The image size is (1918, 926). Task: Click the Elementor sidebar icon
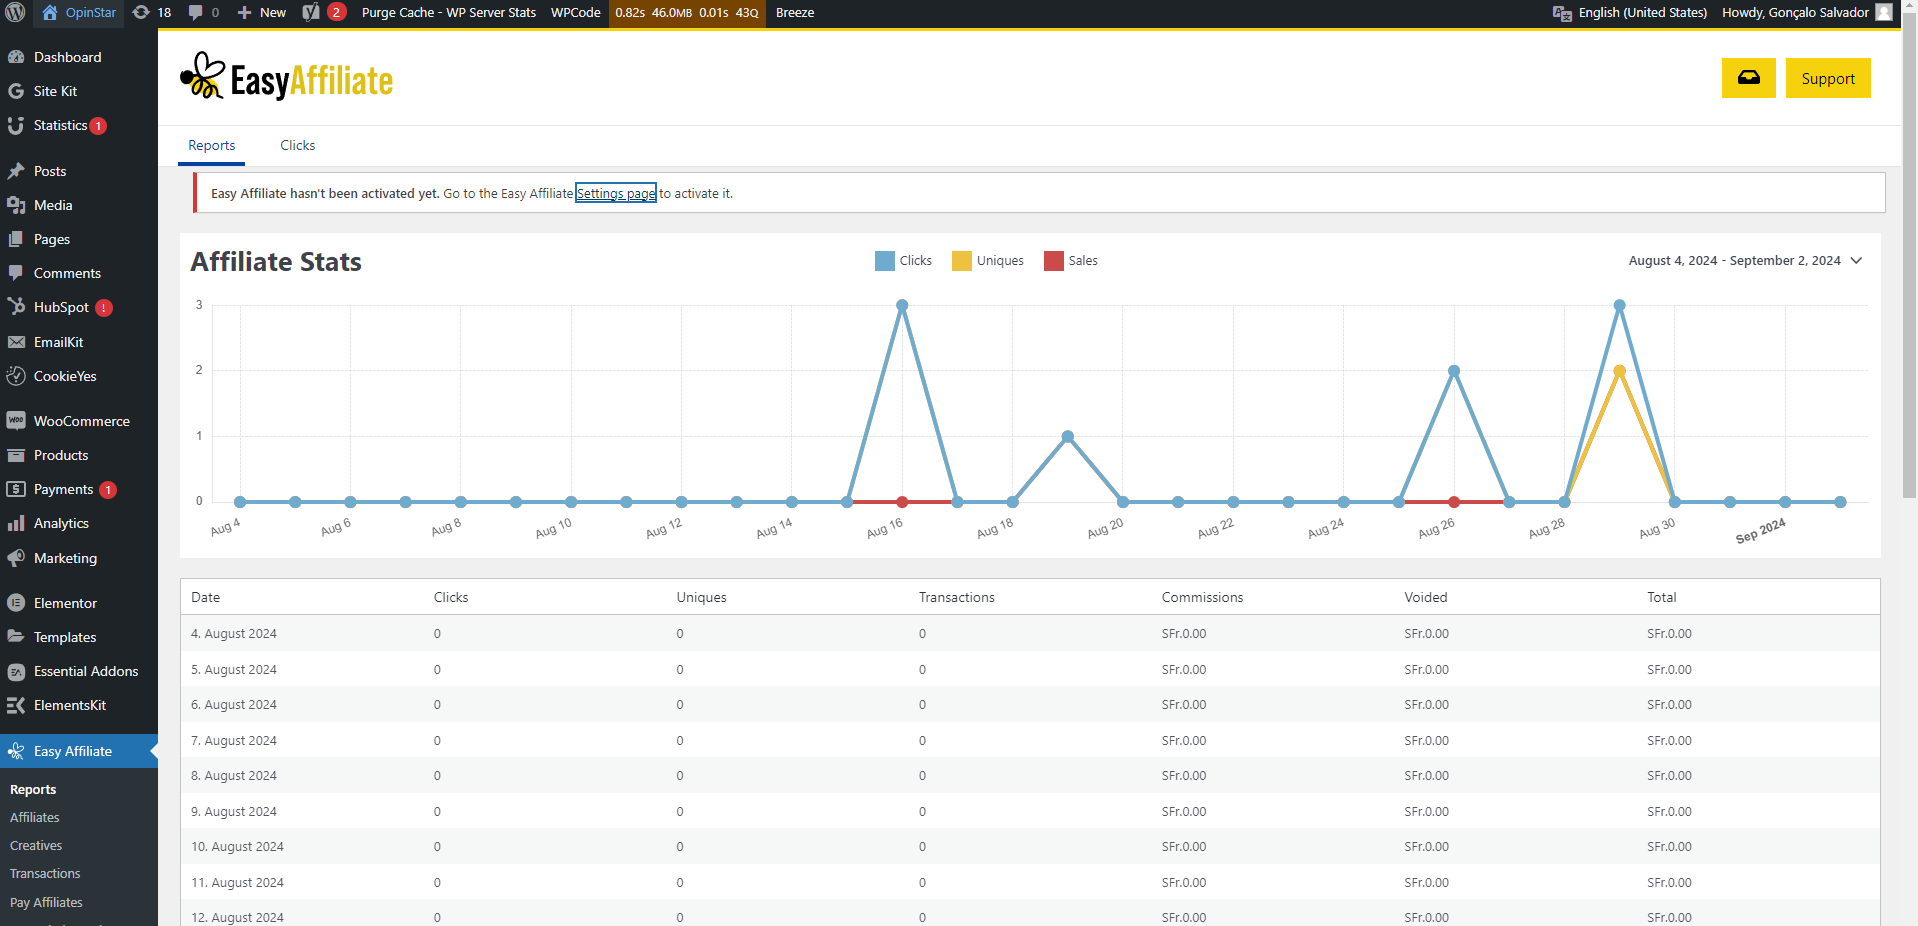click(x=16, y=603)
